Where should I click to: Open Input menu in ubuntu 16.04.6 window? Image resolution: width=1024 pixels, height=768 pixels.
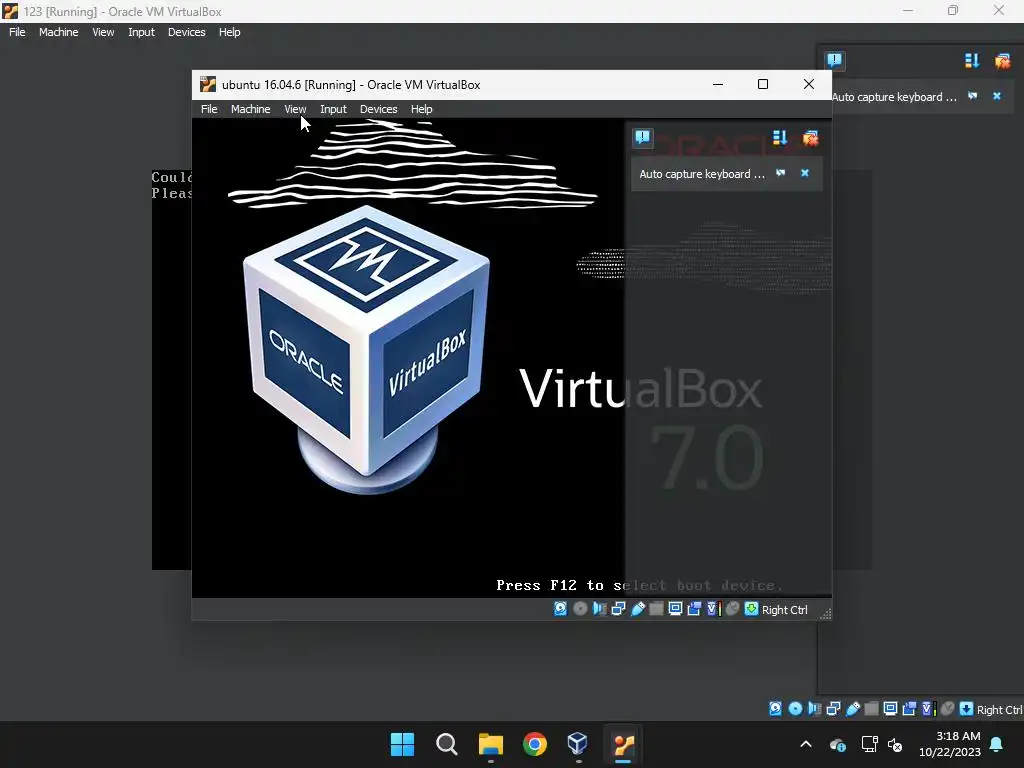click(x=333, y=109)
